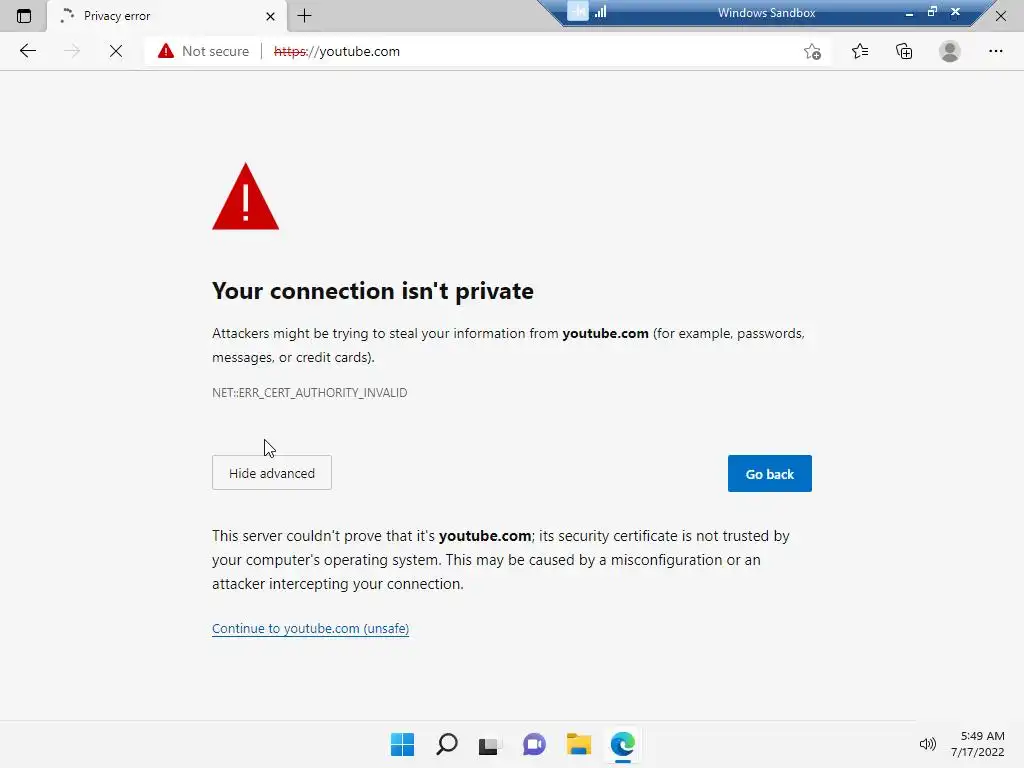Click the youtube.com address bar

[500, 51]
